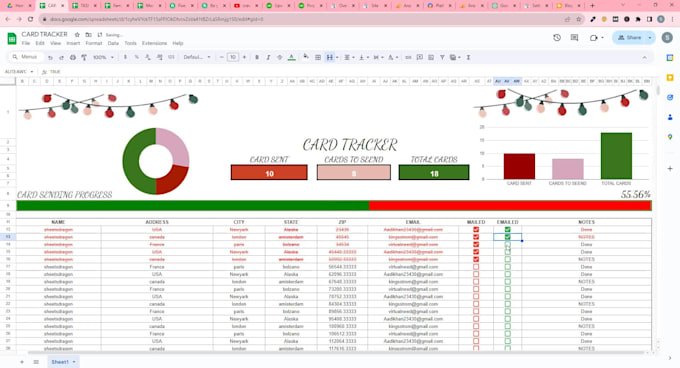The image size is (680, 368).
Task: Open the Data menu
Action: pyautogui.click(x=113, y=43)
